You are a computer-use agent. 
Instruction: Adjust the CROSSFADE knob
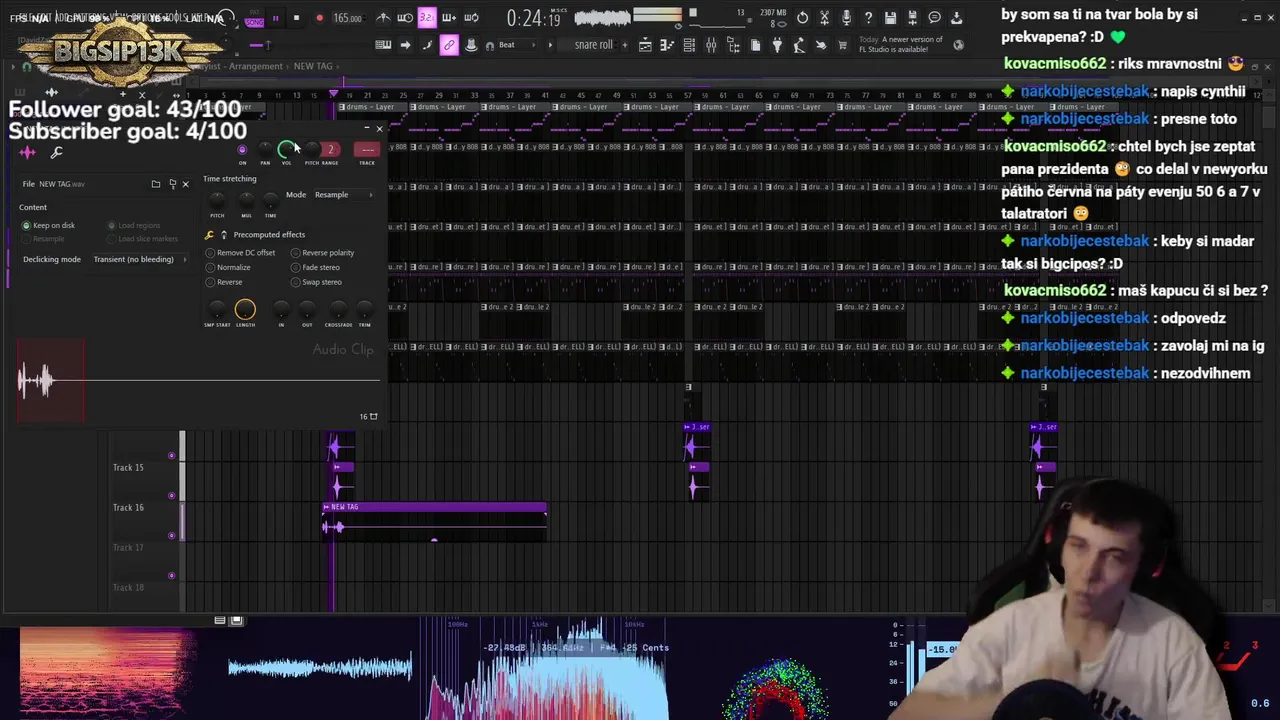(x=338, y=310)
